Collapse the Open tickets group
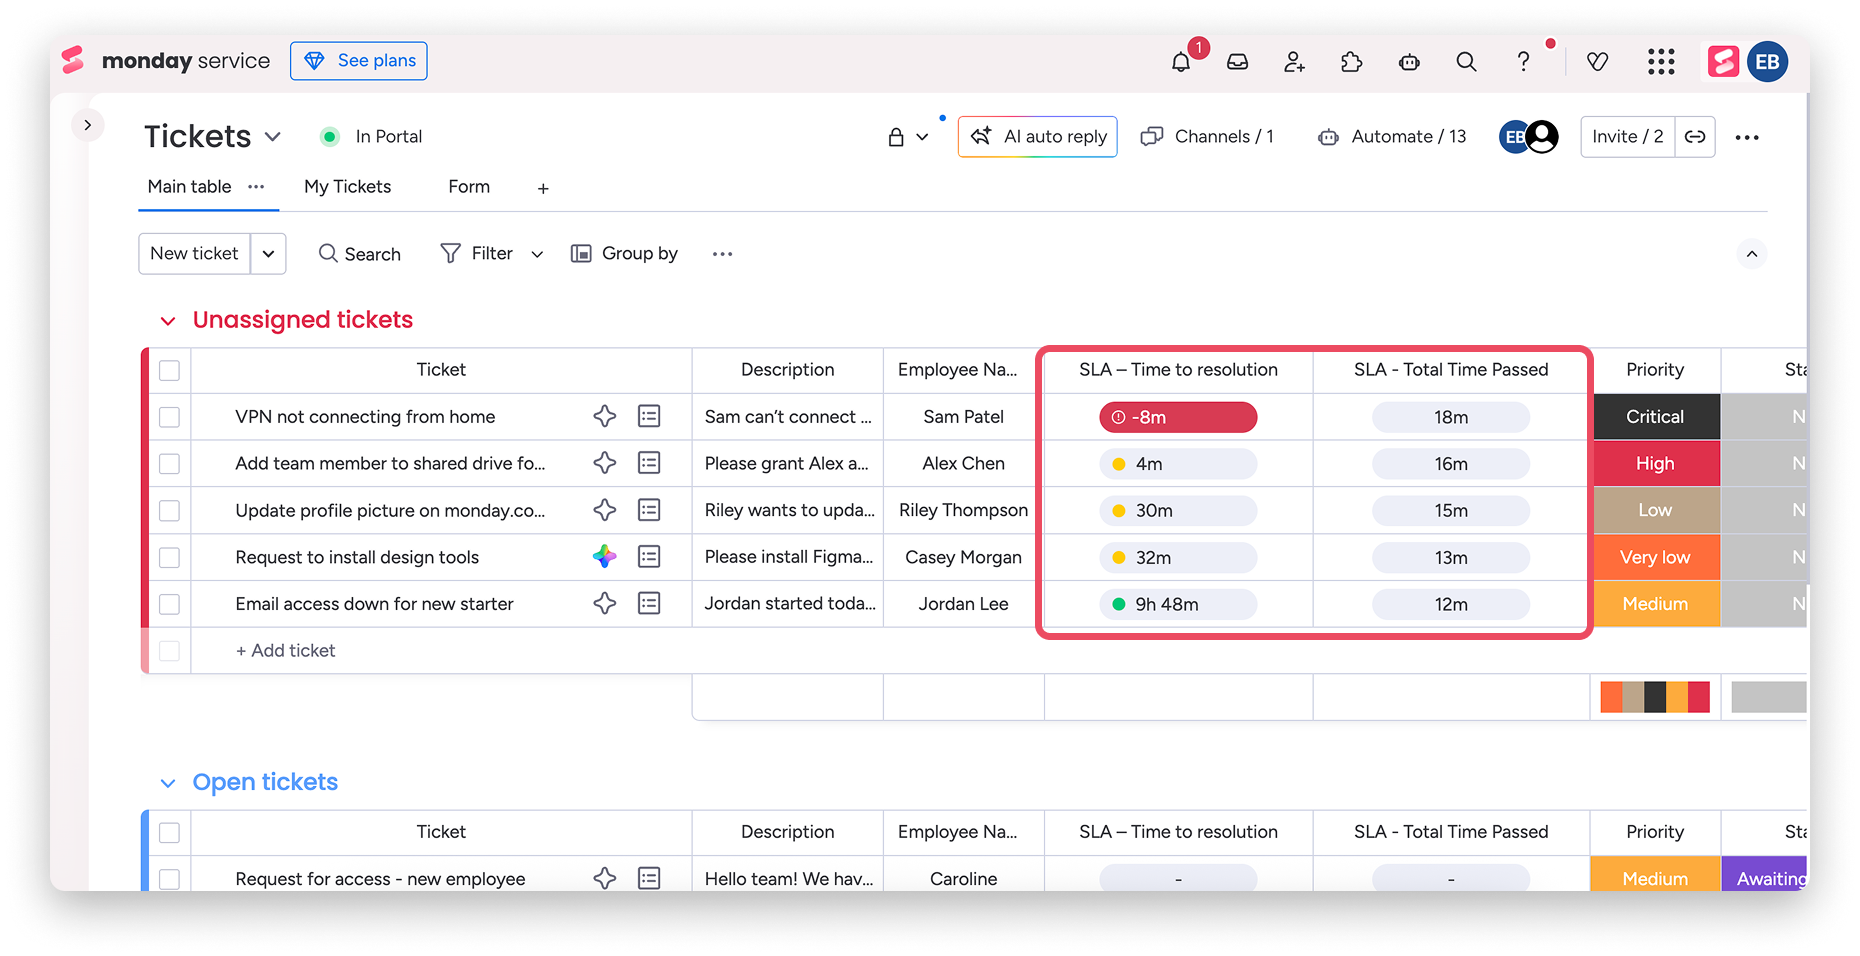This screenshot has width=1860, height=956. [x=168, y=783]
